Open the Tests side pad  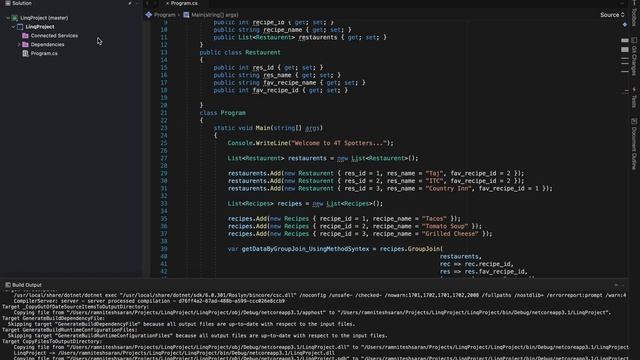pos(634,97)
